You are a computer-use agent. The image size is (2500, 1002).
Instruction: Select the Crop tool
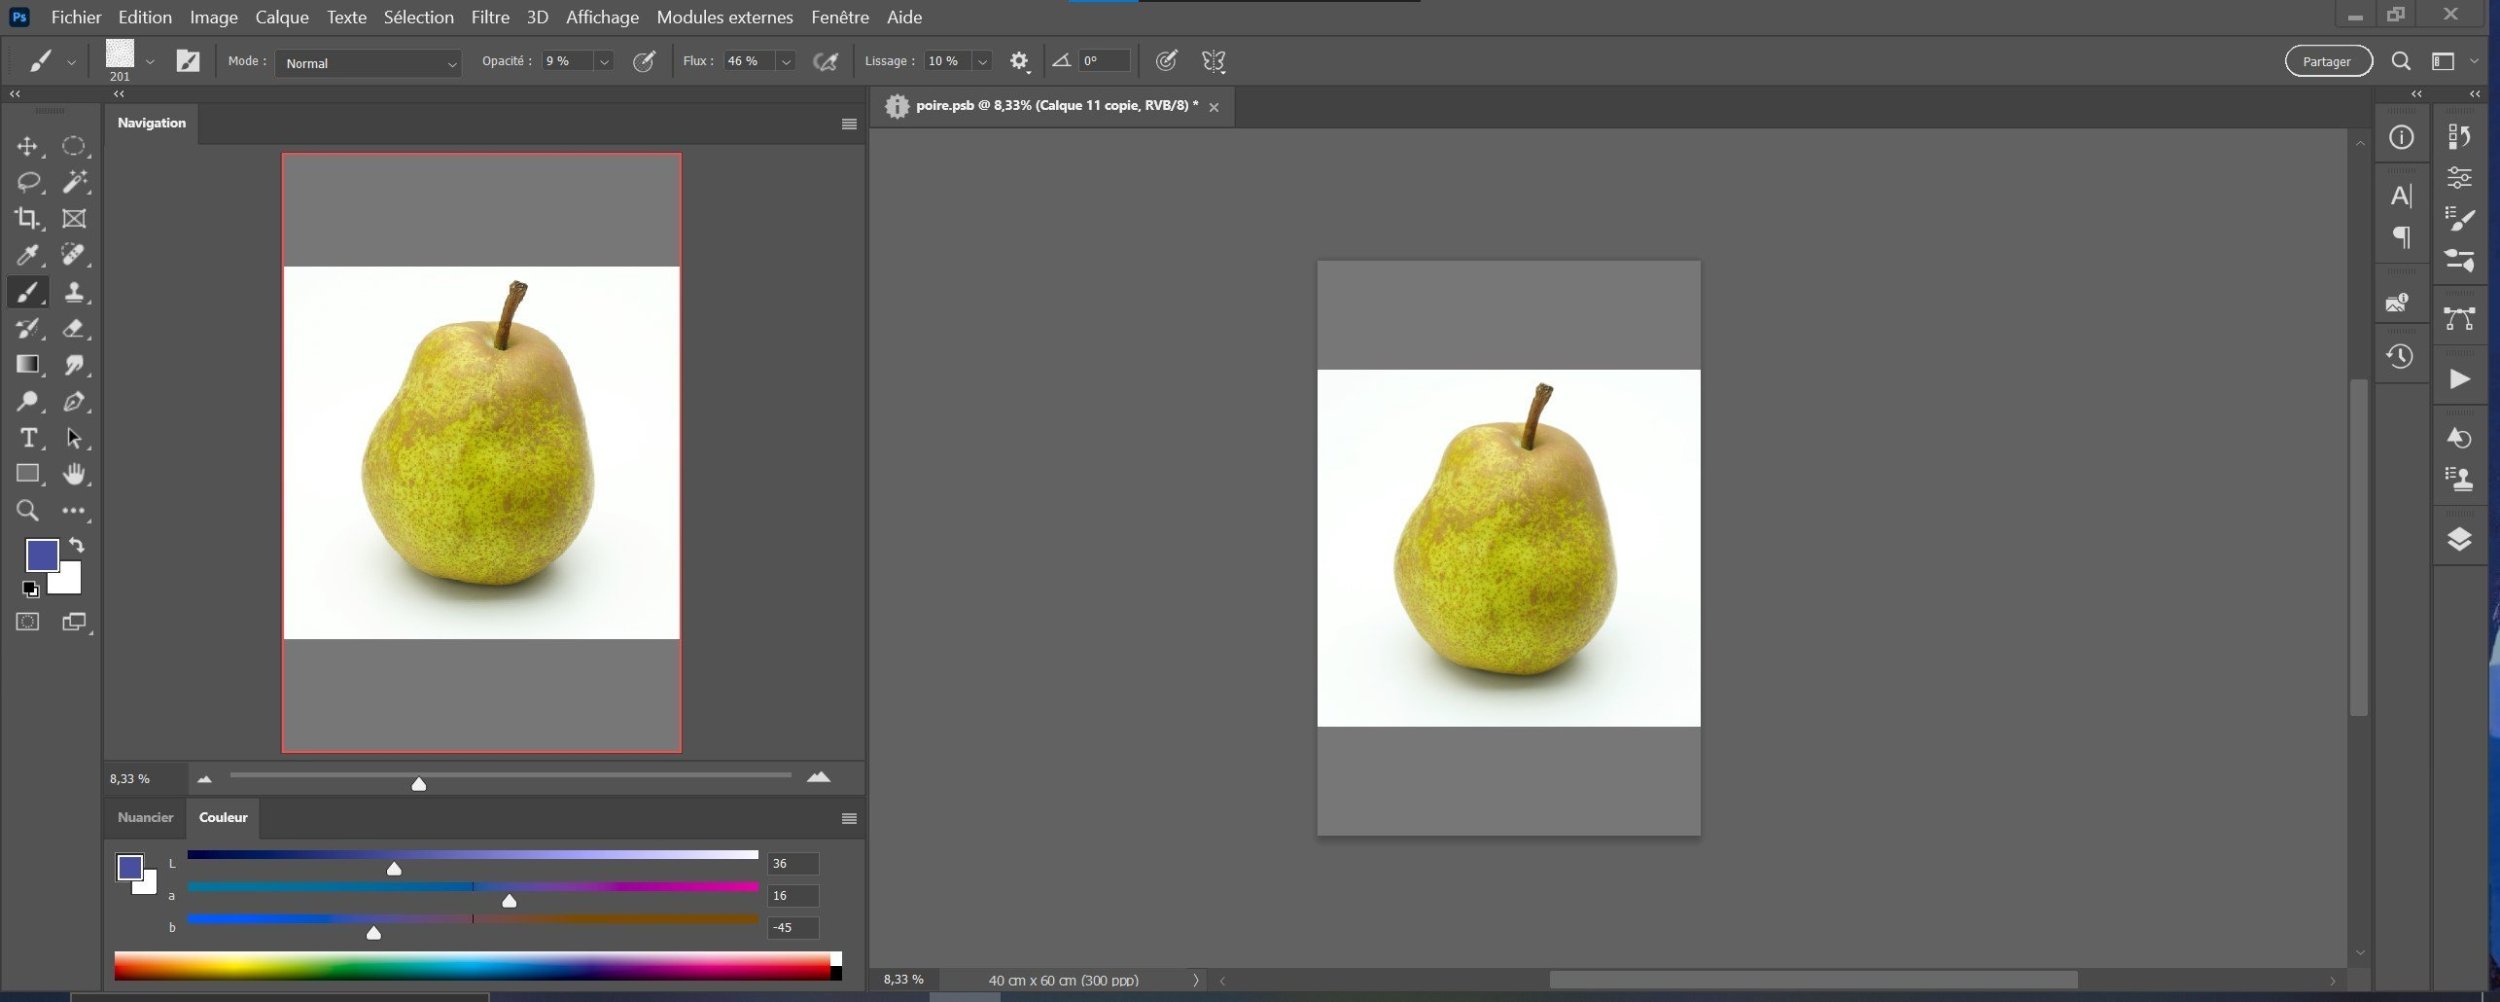point(27,218)
